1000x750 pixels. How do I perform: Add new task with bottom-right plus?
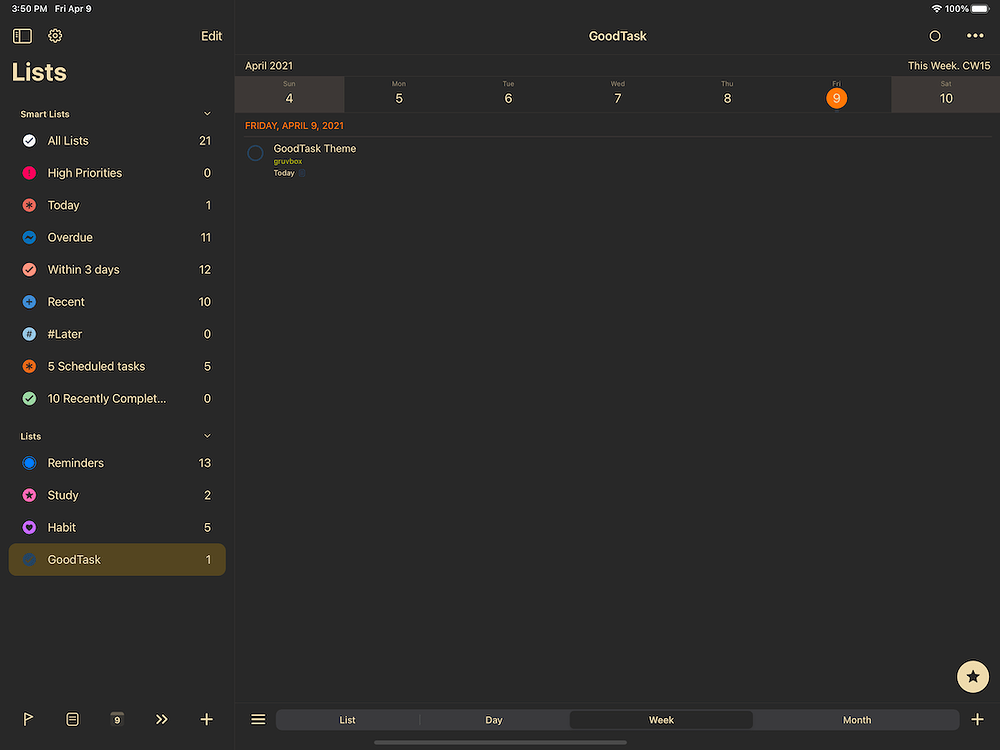tap(977, 719)
